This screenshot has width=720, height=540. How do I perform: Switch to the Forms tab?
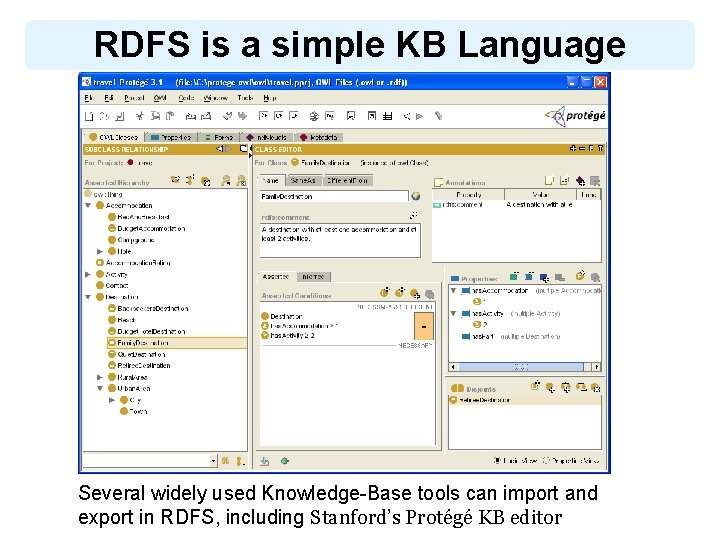coord(219,137)
